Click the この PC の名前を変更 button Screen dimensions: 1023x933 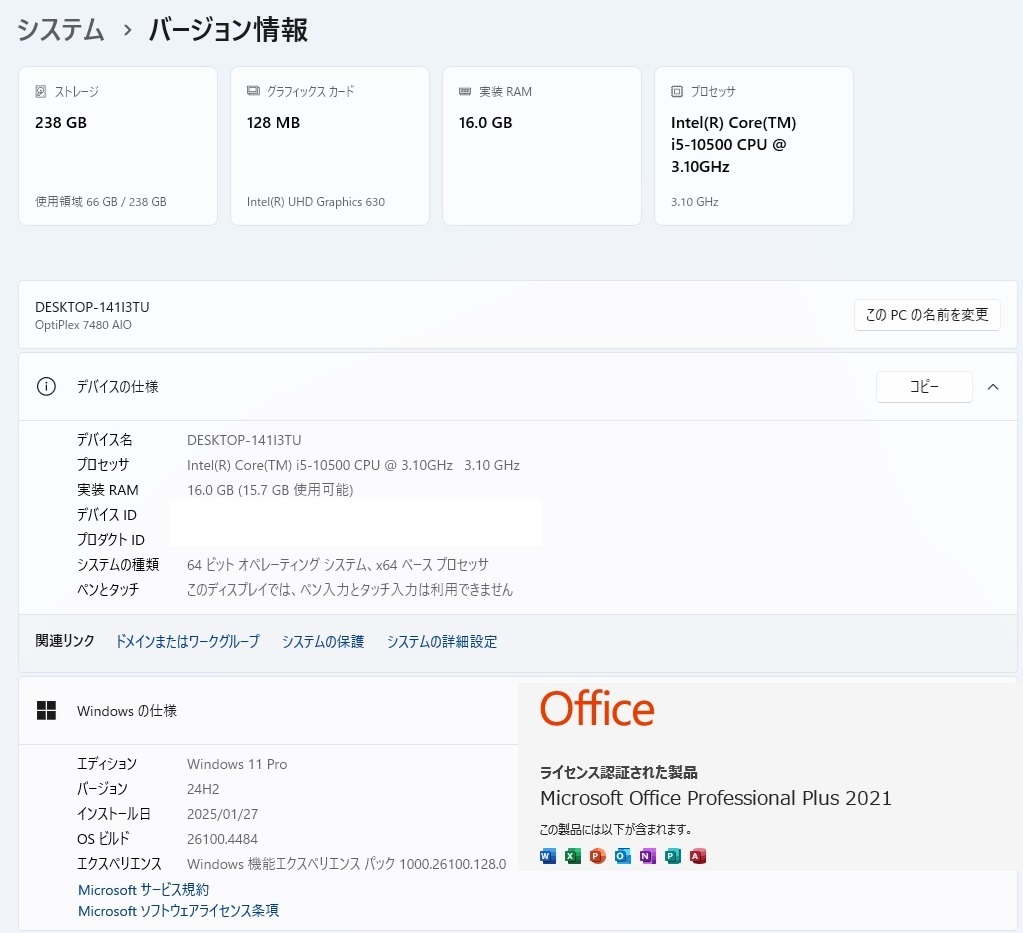[x=927, y=315]
